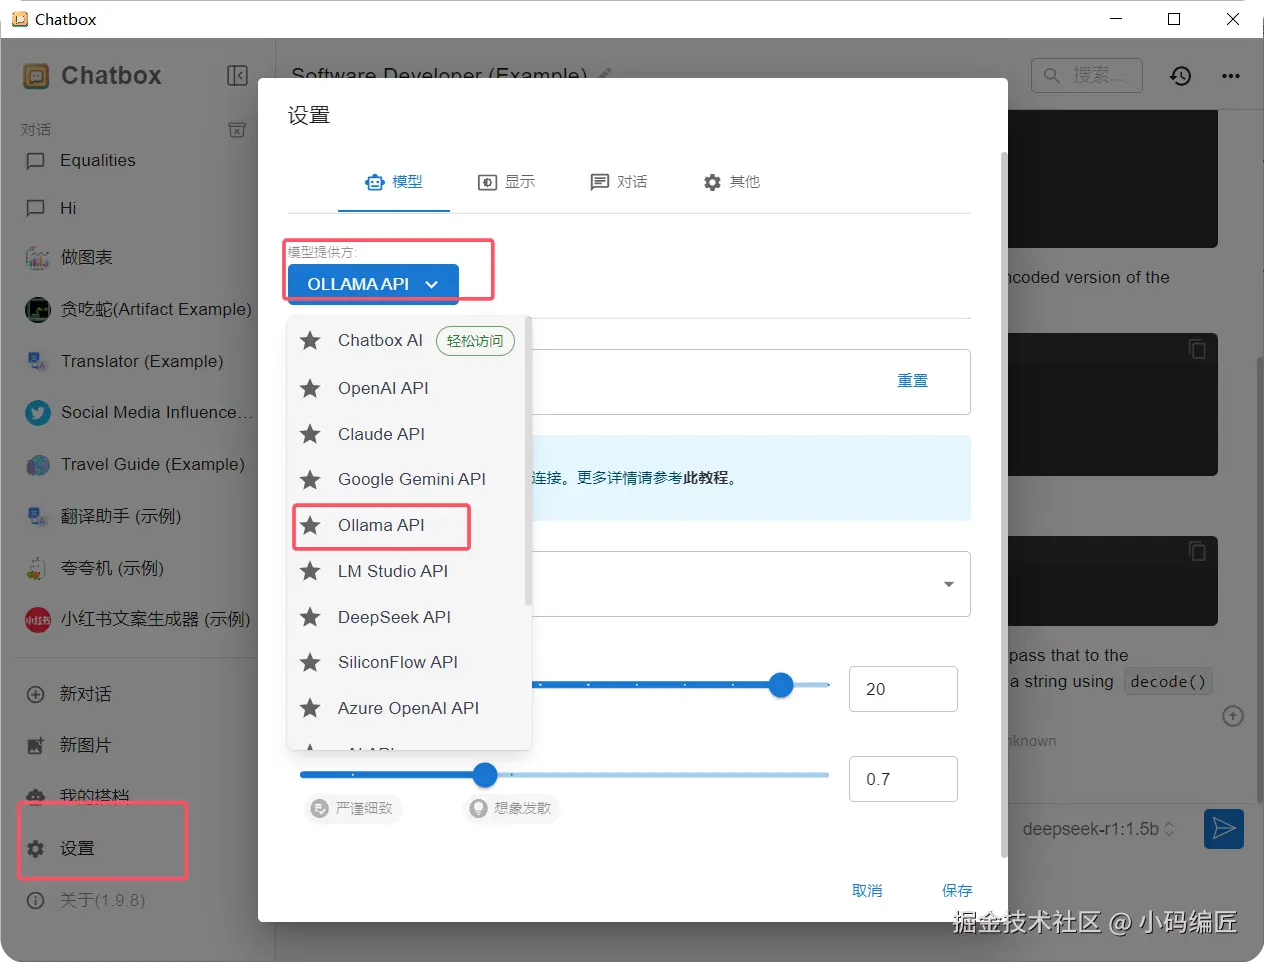Select OpenAI API from provider list
Viewport: 1264px width, 962px height.
tap(406, 388)
